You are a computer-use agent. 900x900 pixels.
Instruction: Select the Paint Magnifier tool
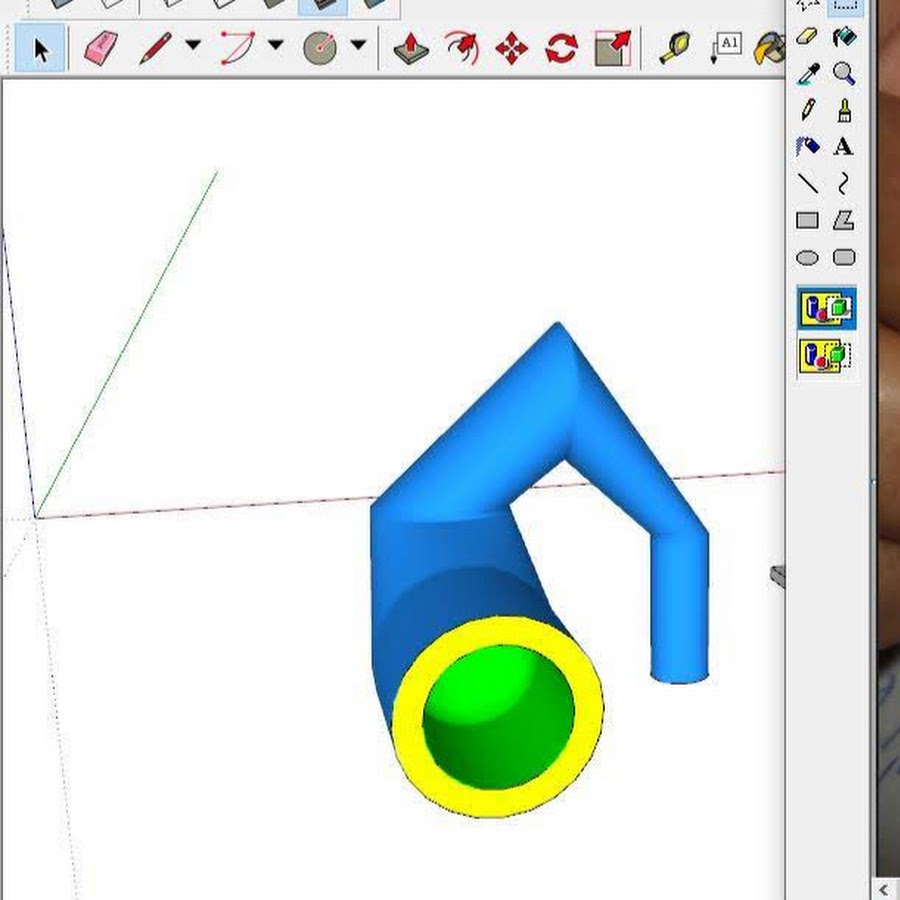point(844,73)
